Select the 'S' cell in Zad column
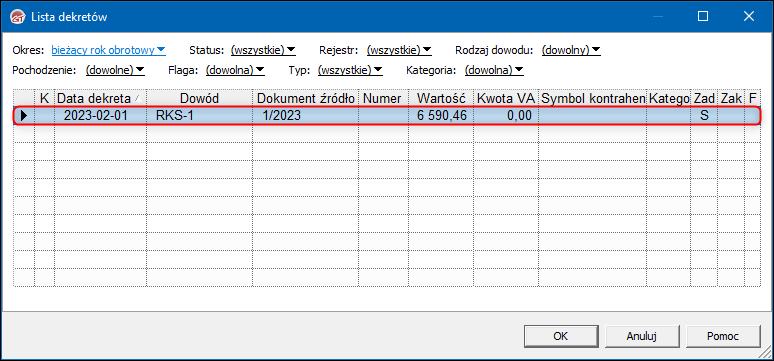 pos(704,116)
